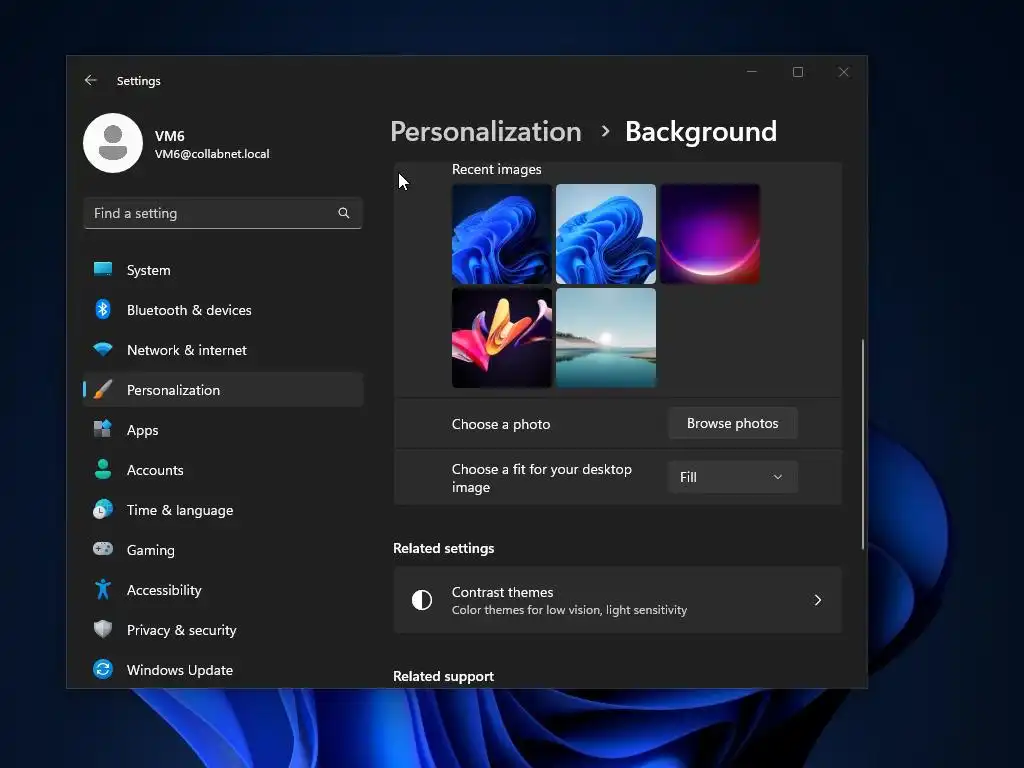The image size is (1024, 768).
Task: Open the Apps section
Action: (223, 430)
